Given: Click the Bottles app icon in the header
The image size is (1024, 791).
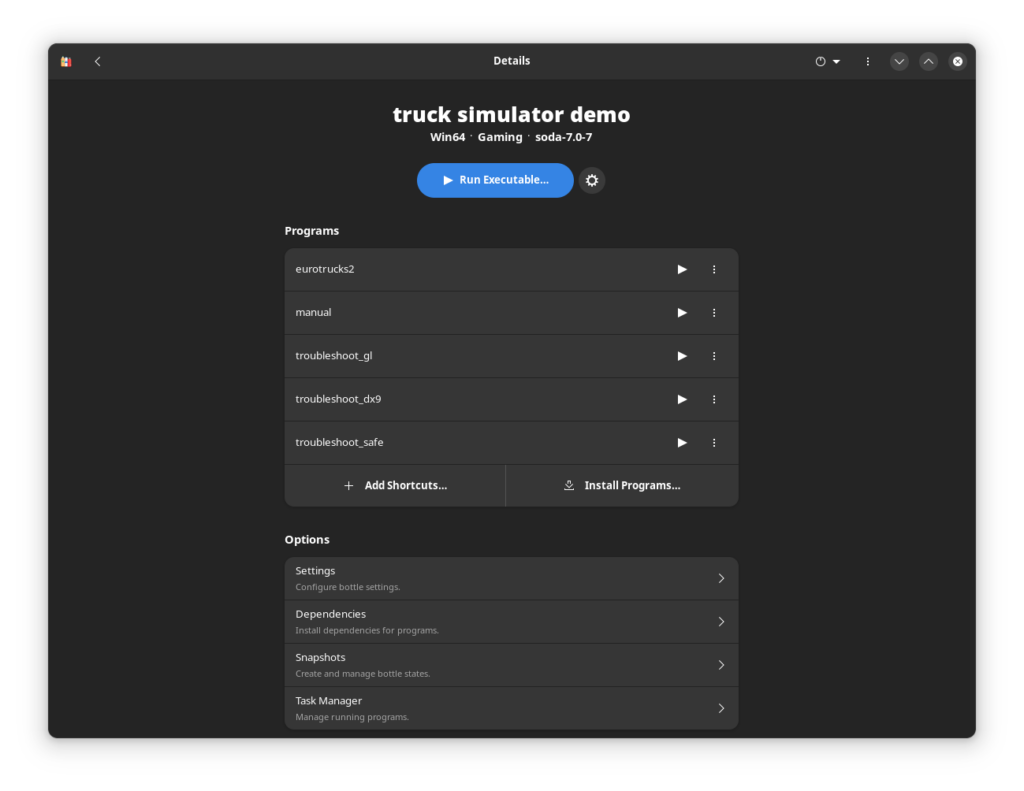Looking at the screenshot, I should click(65, 60).
